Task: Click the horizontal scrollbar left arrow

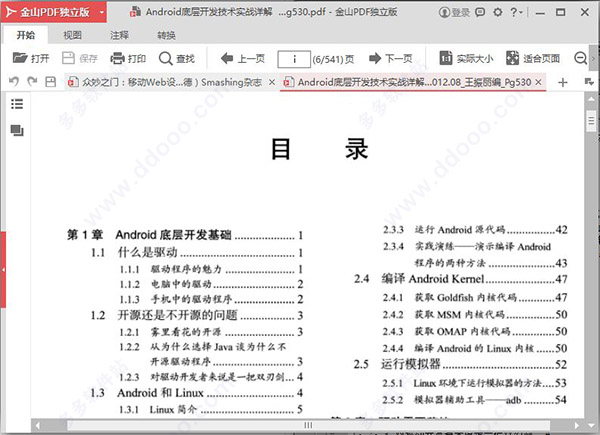Action: point(38,425)
